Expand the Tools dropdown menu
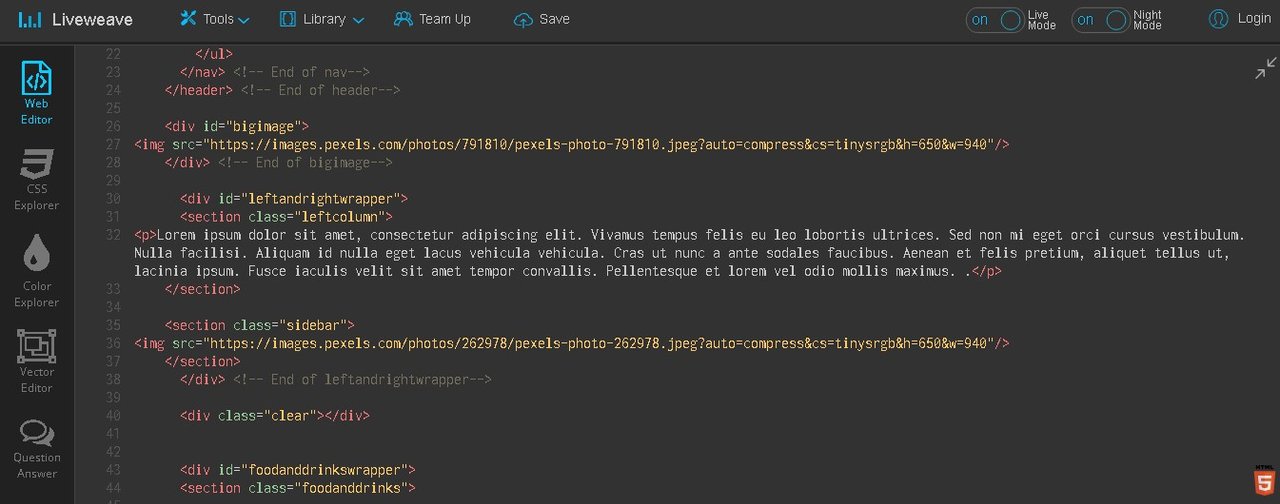Image resolution: width=1280 pixels, height=504 pixels. (x=214, y=19)
